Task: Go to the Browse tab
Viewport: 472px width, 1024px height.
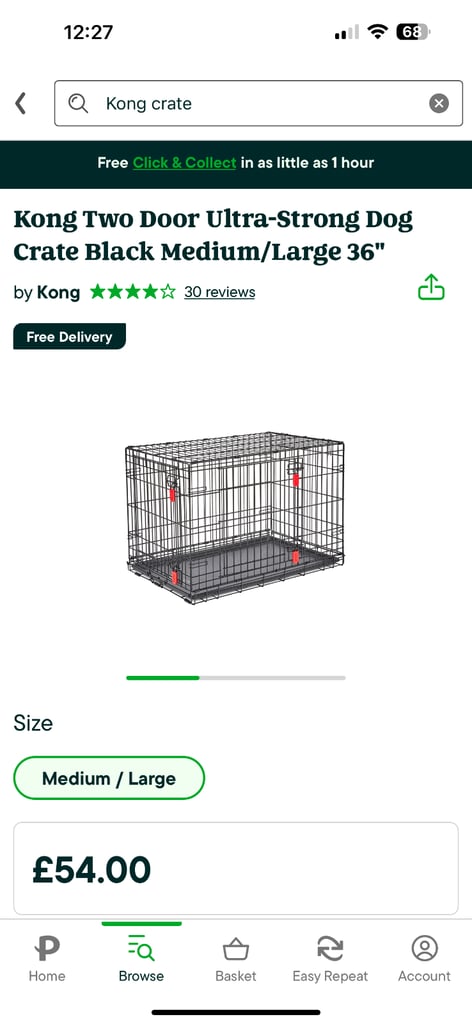Action: coord(141,958)
